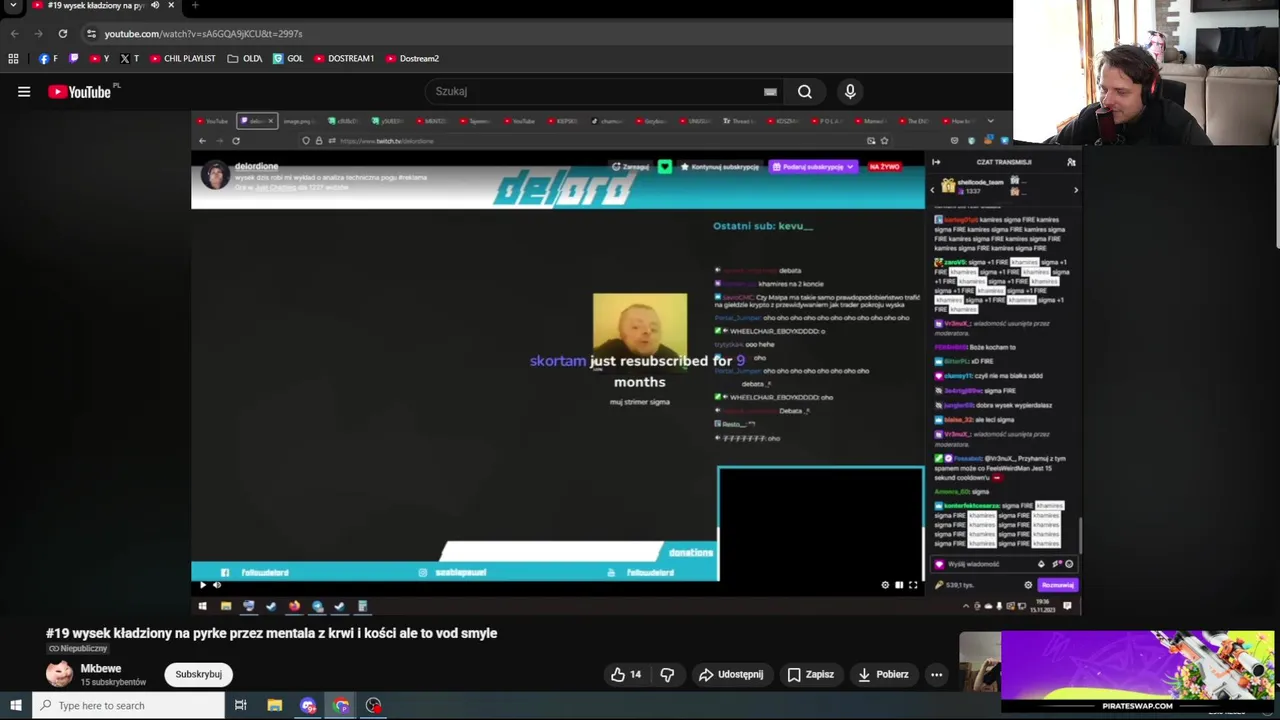The width and height of the screenshot is (1280, 720).
Task: Click the Subskrybuj button
Action: pyautogui.click(x=199, y=674)
